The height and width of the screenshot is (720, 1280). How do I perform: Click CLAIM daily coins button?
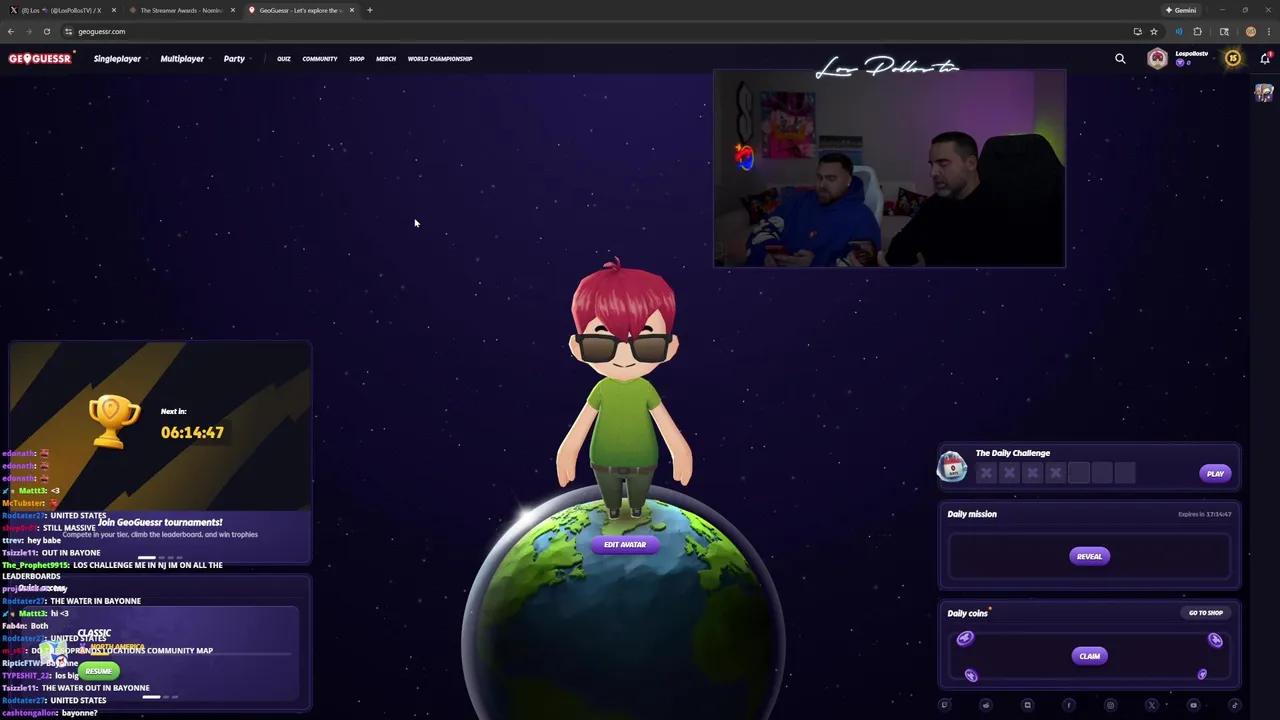tap(1089, 656)
